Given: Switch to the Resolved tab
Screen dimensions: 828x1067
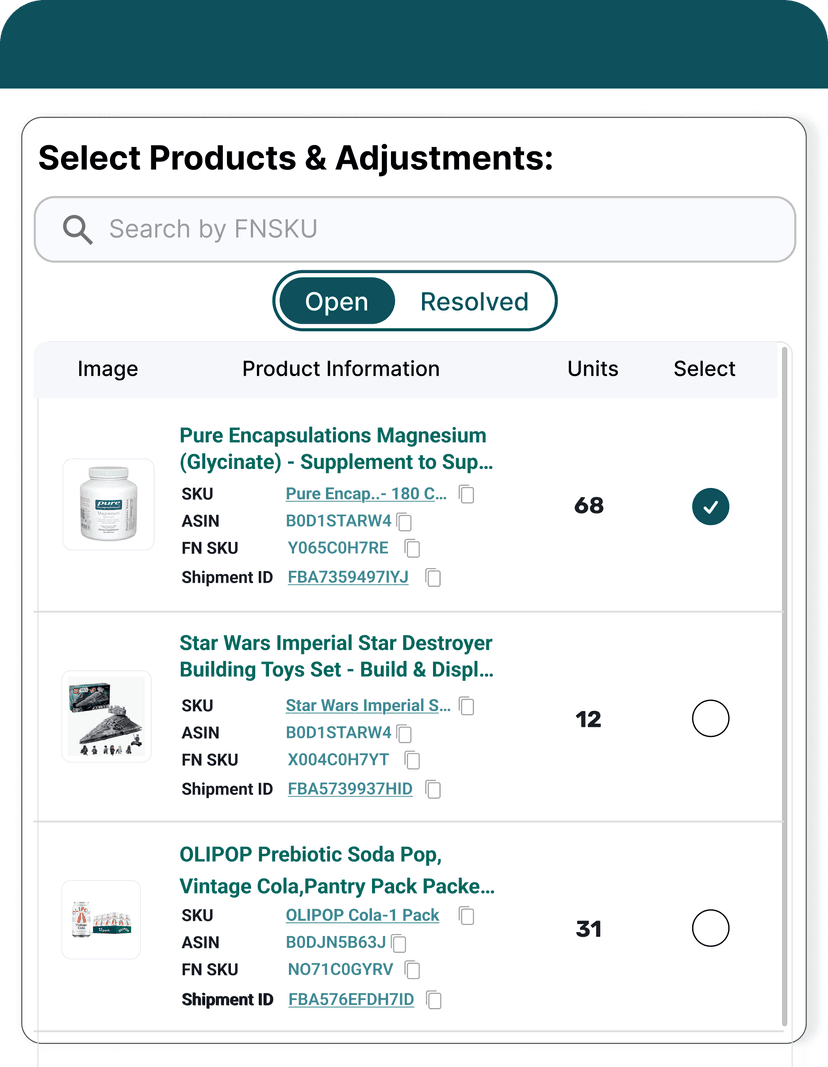Looking at the screenshot, I should click(474, 301).
